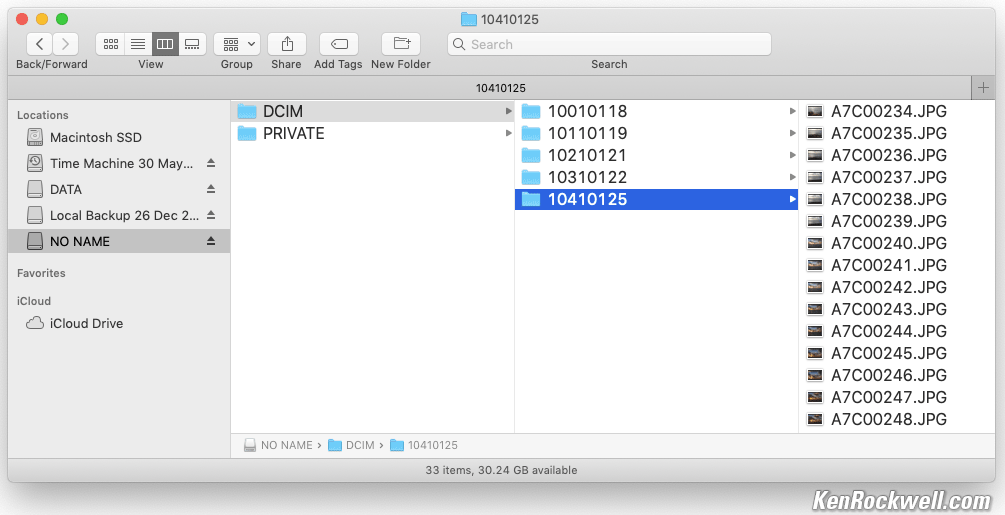Select Macintosh SSD in sidebar
The image size is (1005, 515).
[95, 137]
